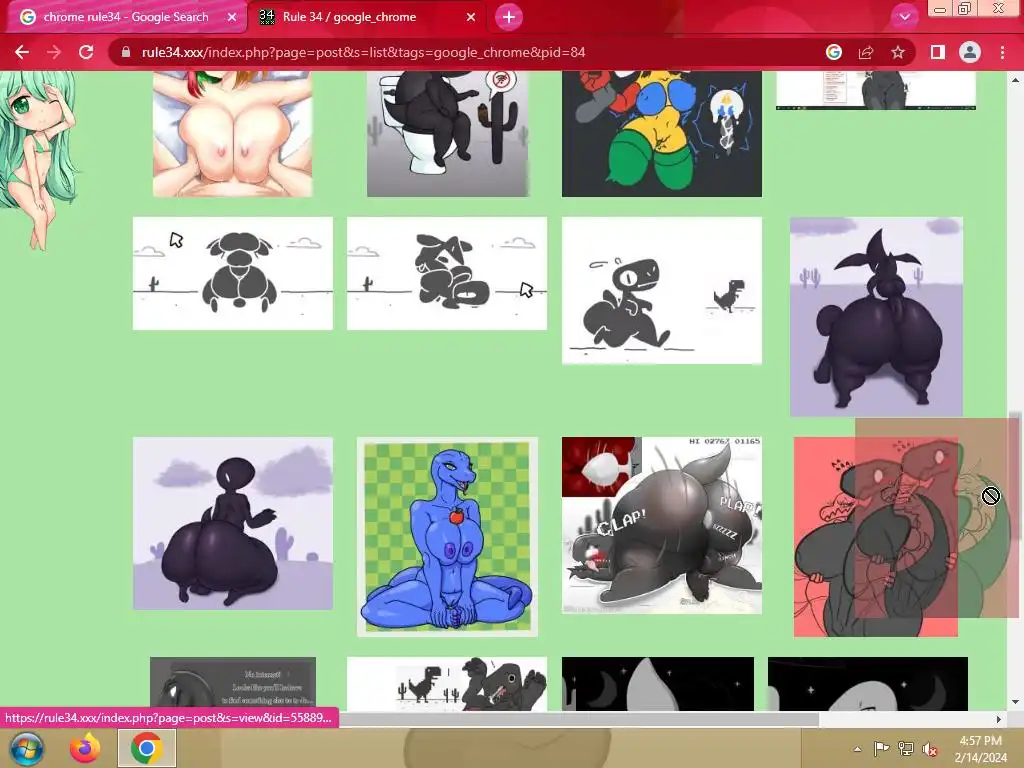Open network status tray icon
This screenshot has height=768, width=1024.
(906, 748)
